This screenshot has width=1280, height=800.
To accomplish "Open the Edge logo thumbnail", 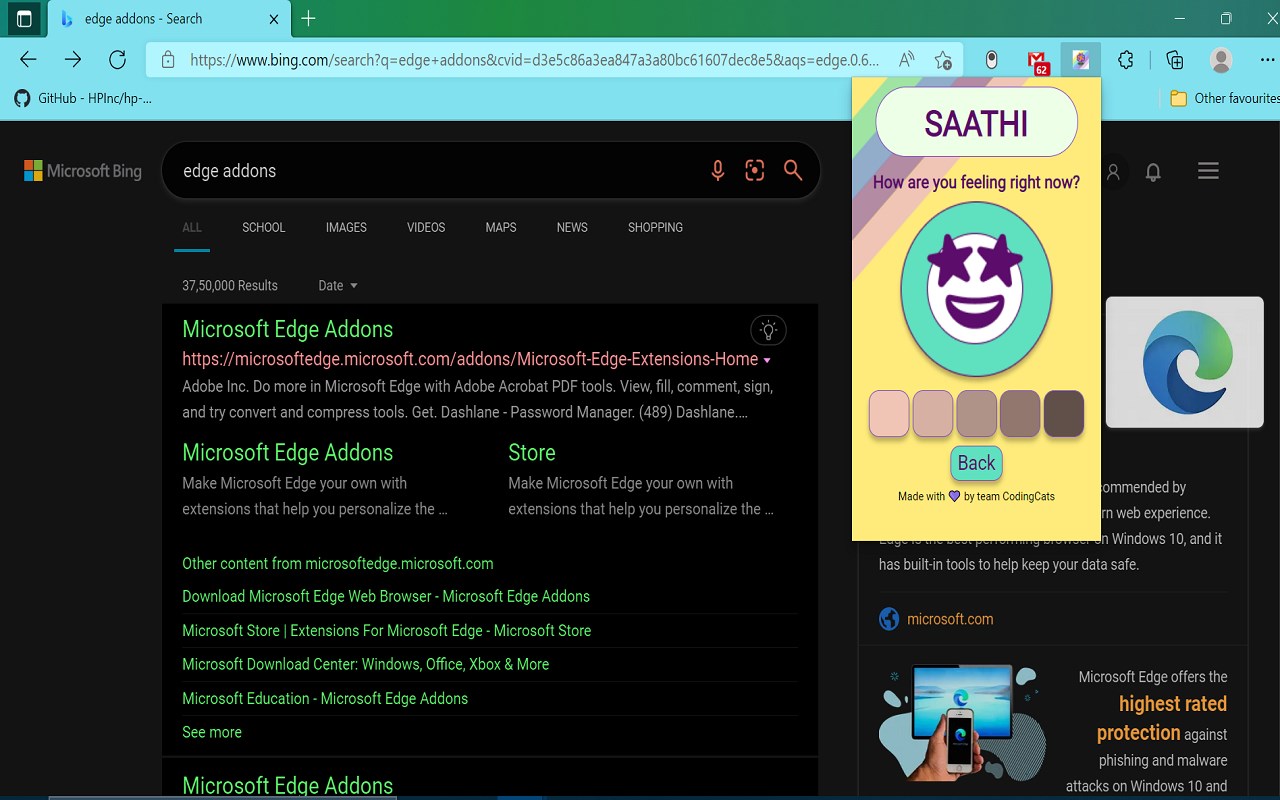I will [1185, 362].
